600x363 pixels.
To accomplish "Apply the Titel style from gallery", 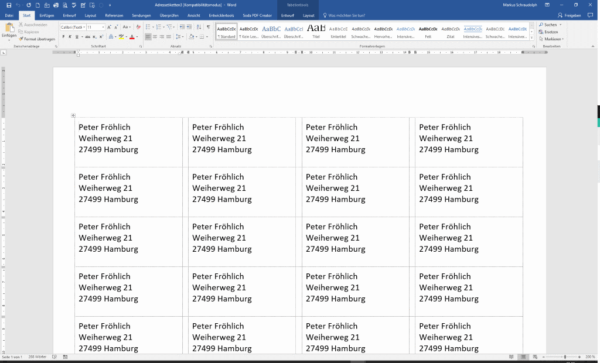I will click(316, 31).
